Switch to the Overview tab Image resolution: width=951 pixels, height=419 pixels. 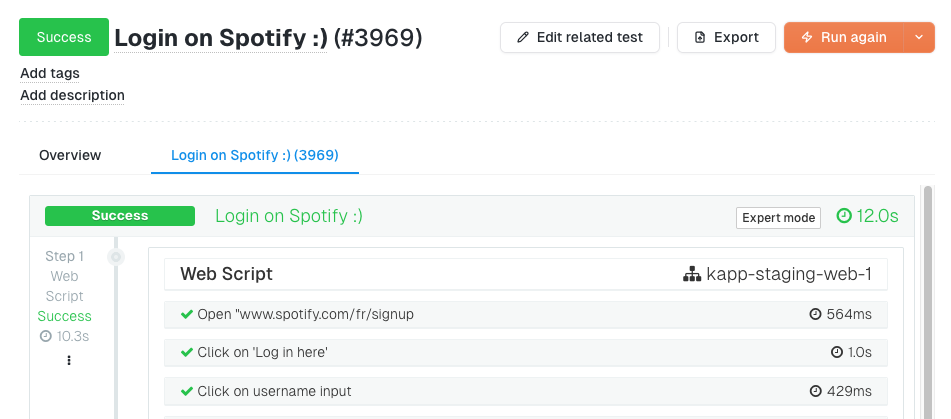[70, 155]
